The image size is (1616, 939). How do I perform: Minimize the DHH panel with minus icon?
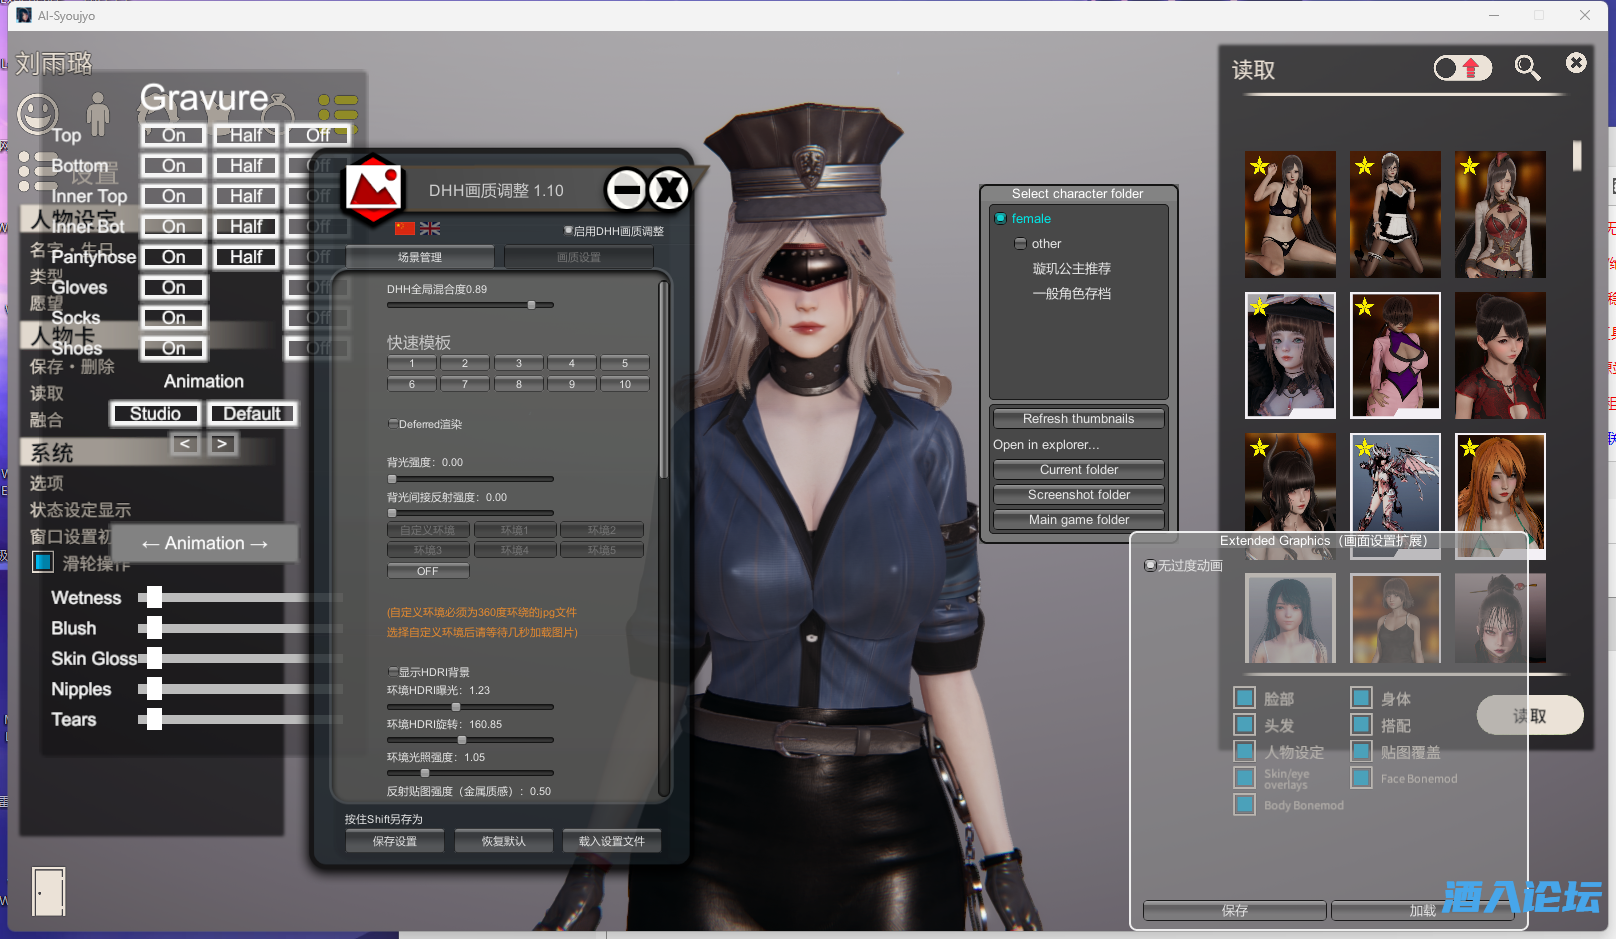coord(627,189)
